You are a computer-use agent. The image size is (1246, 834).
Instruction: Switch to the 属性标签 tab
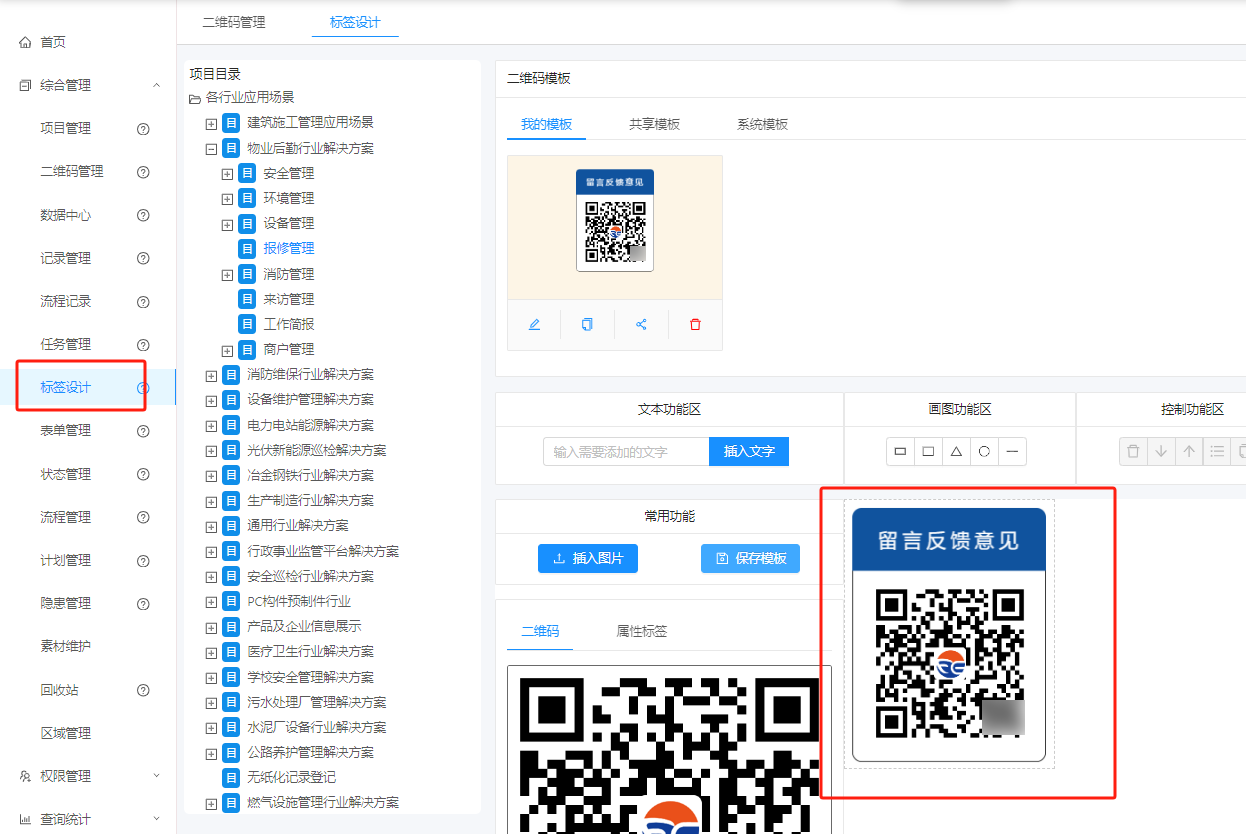click(x=641, y=631)
